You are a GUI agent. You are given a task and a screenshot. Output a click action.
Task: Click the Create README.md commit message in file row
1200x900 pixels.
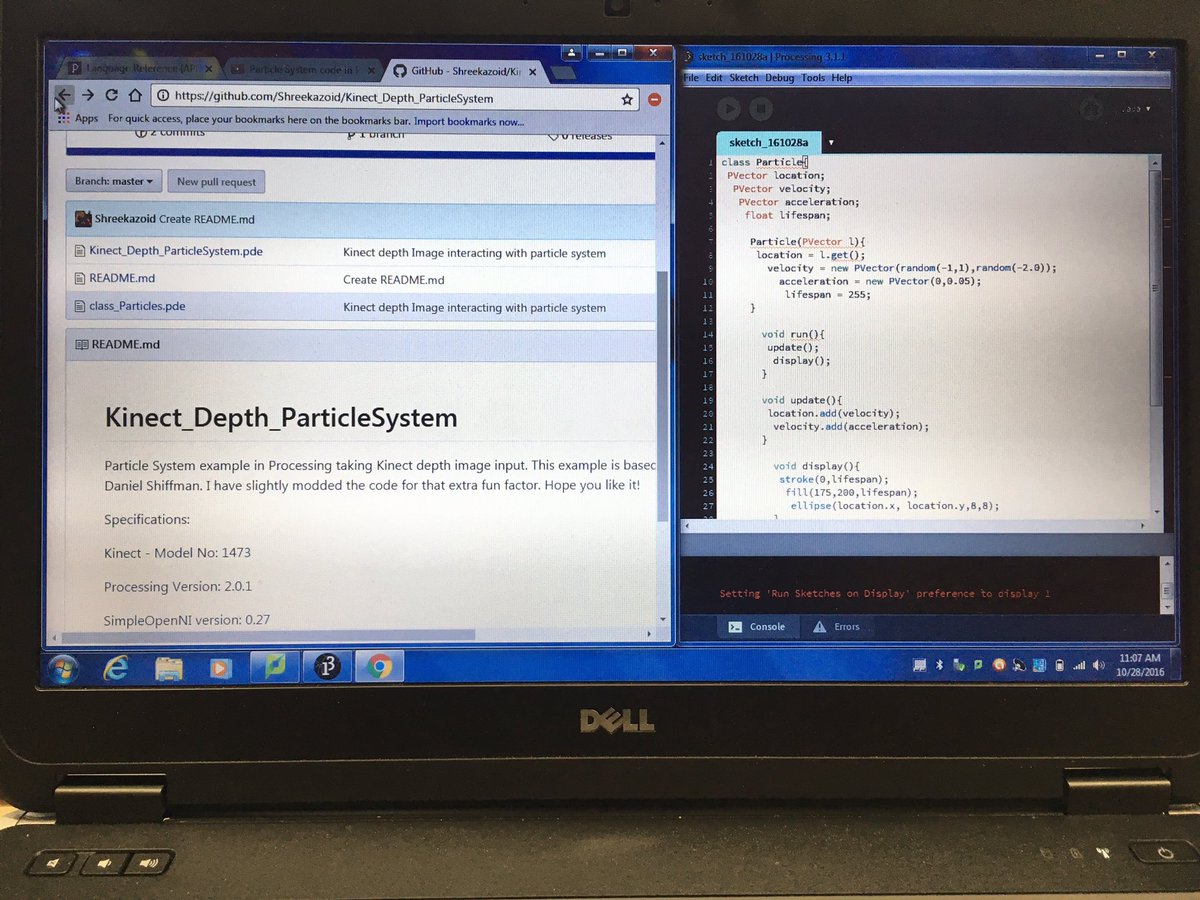[394, 280]
